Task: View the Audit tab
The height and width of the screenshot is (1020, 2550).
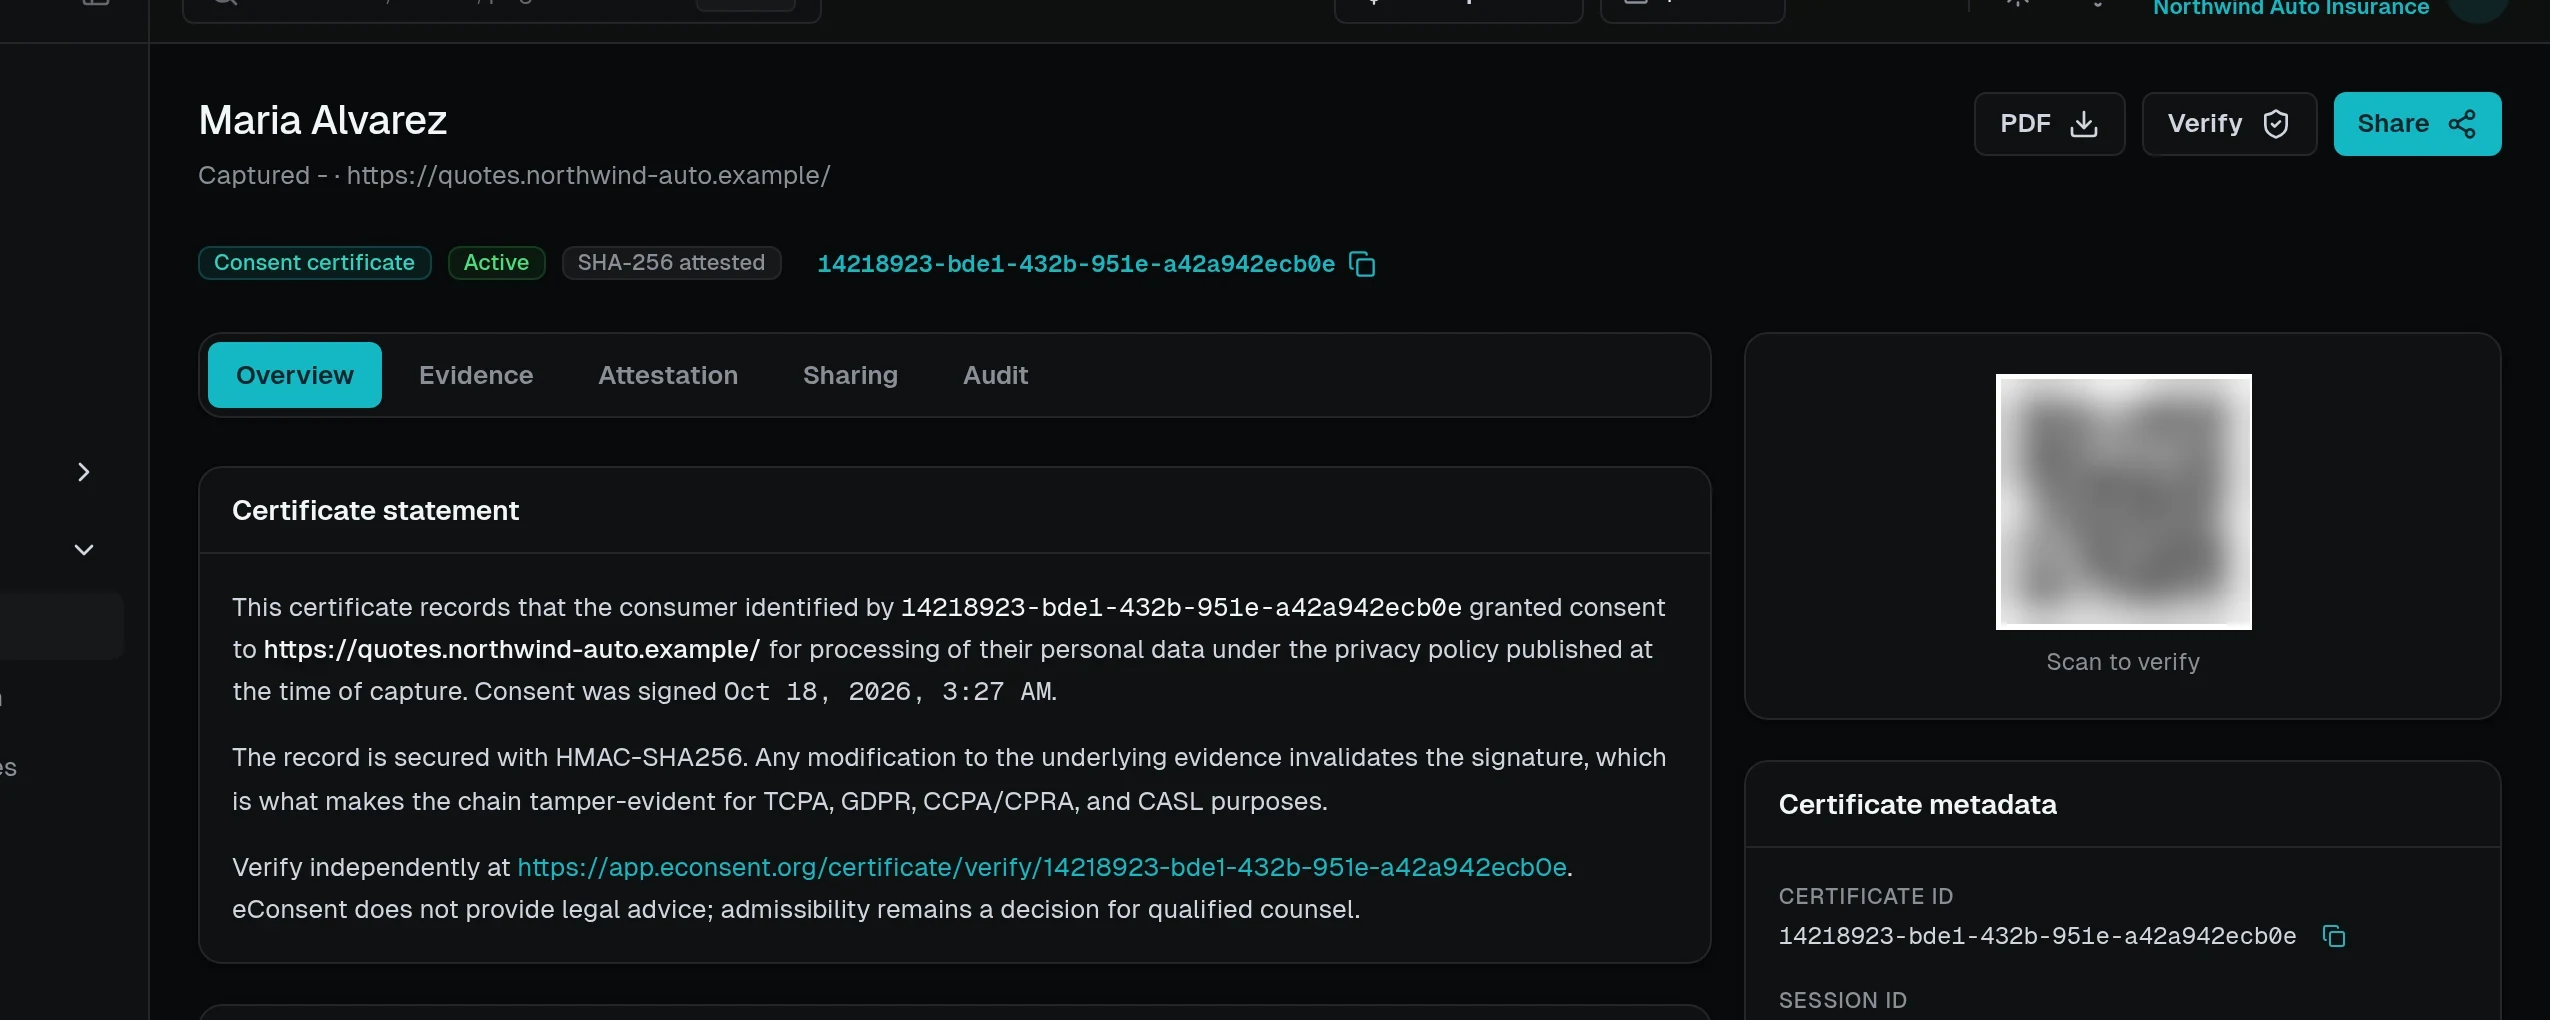Action: [x=995, y=375]
